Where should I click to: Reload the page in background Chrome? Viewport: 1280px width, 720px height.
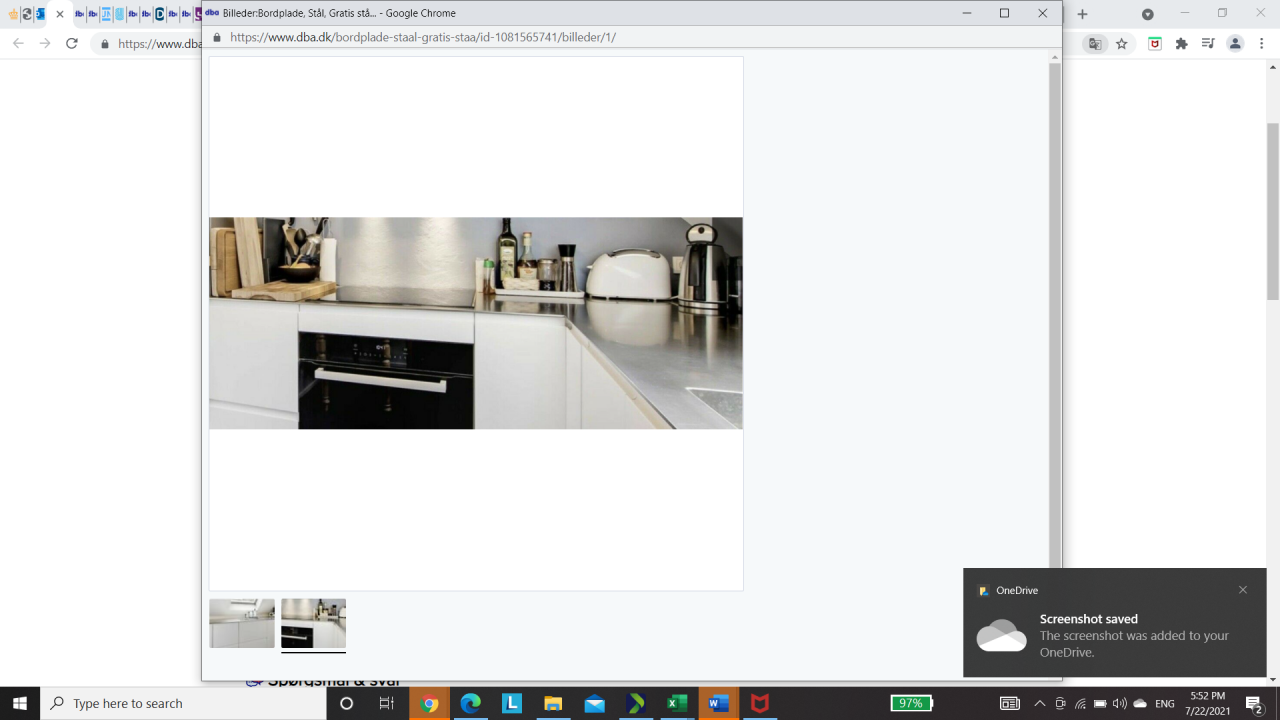coord(72,44)
